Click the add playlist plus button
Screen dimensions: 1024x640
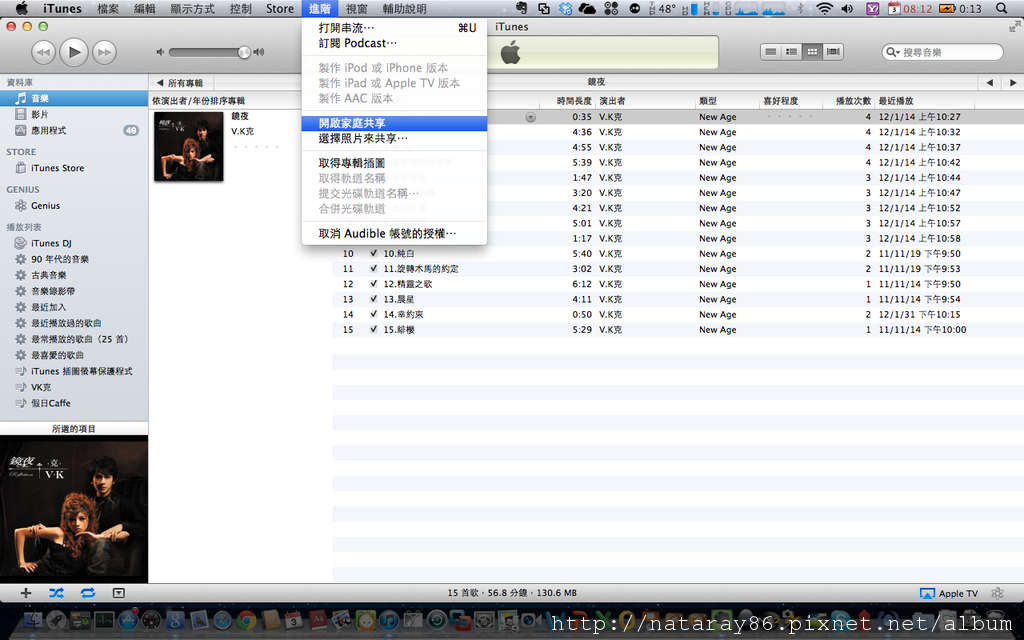[25, 593]
